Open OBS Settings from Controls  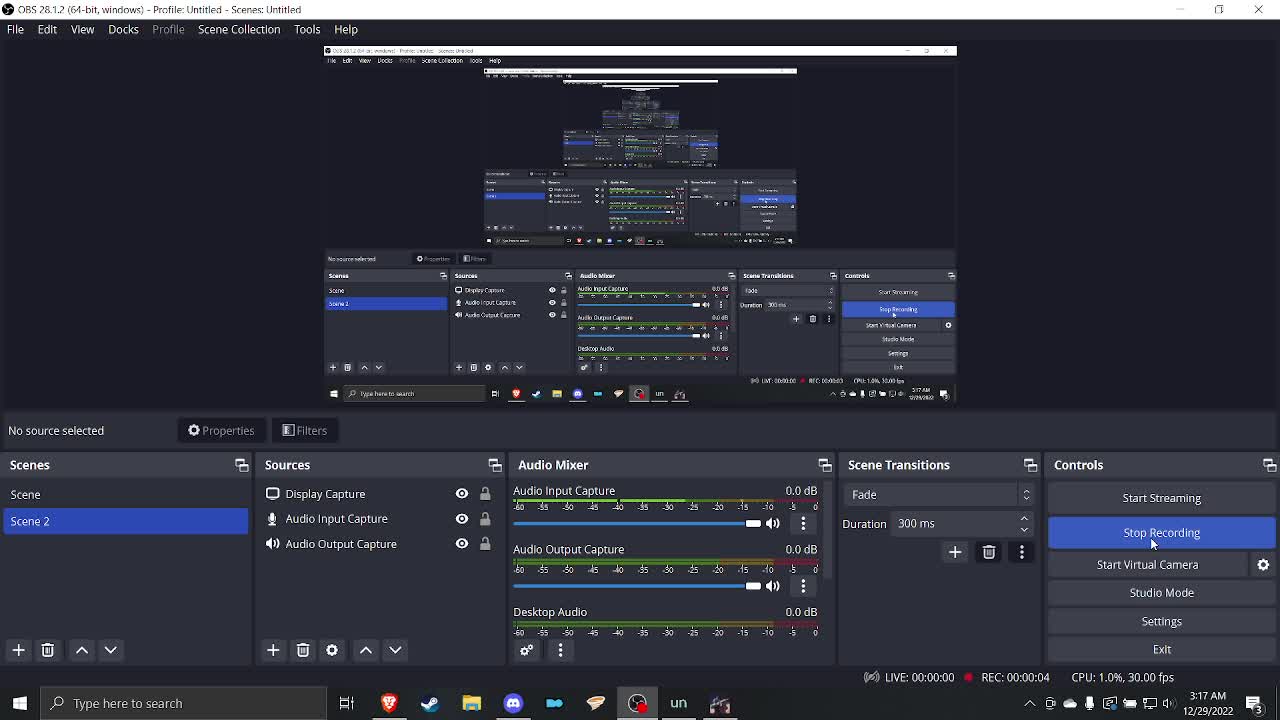click(x=1161, y=621)
